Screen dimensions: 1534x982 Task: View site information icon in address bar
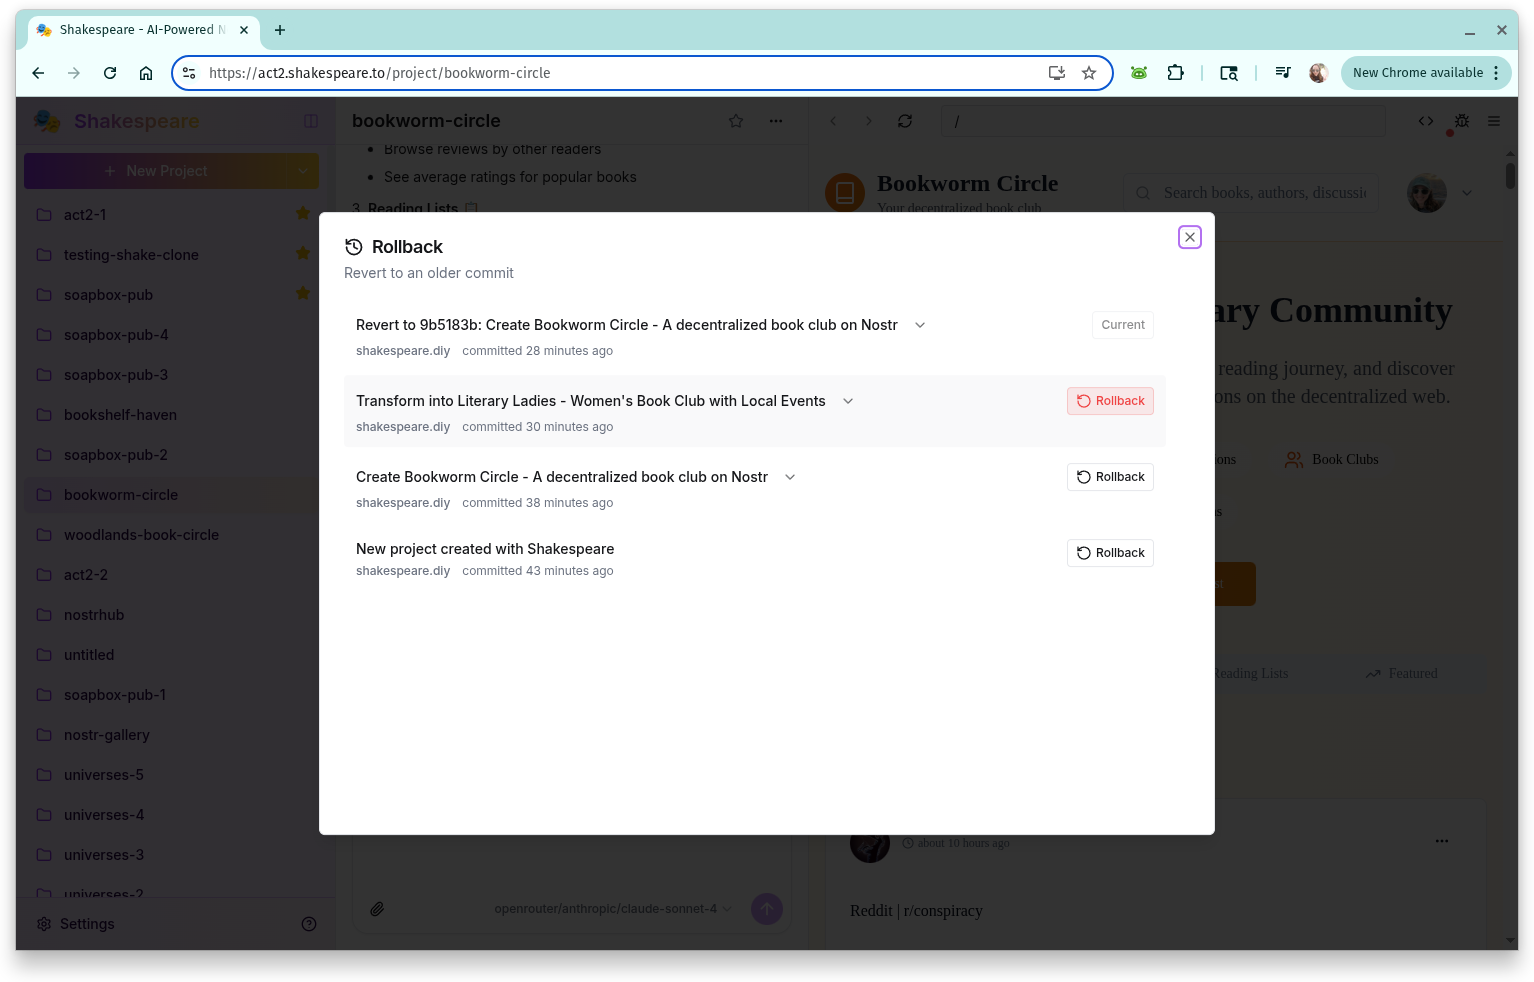[x=189, y=73]
